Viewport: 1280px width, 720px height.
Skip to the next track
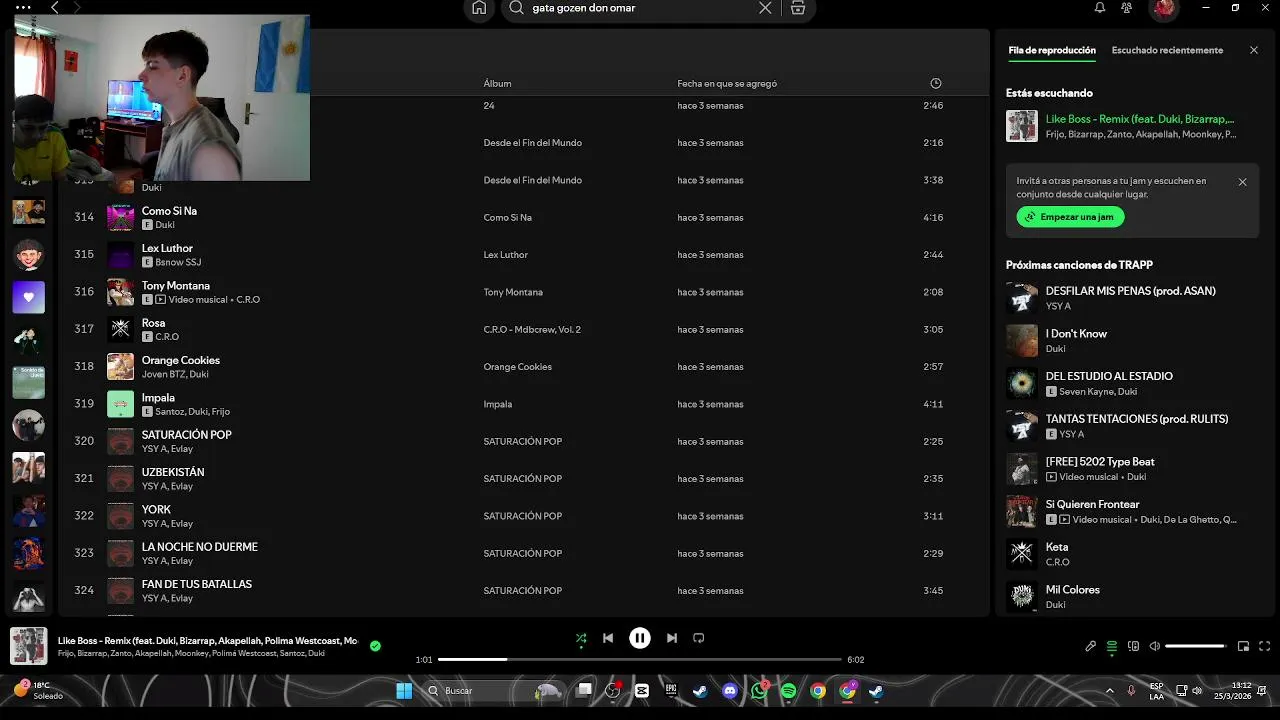point(672,638)
